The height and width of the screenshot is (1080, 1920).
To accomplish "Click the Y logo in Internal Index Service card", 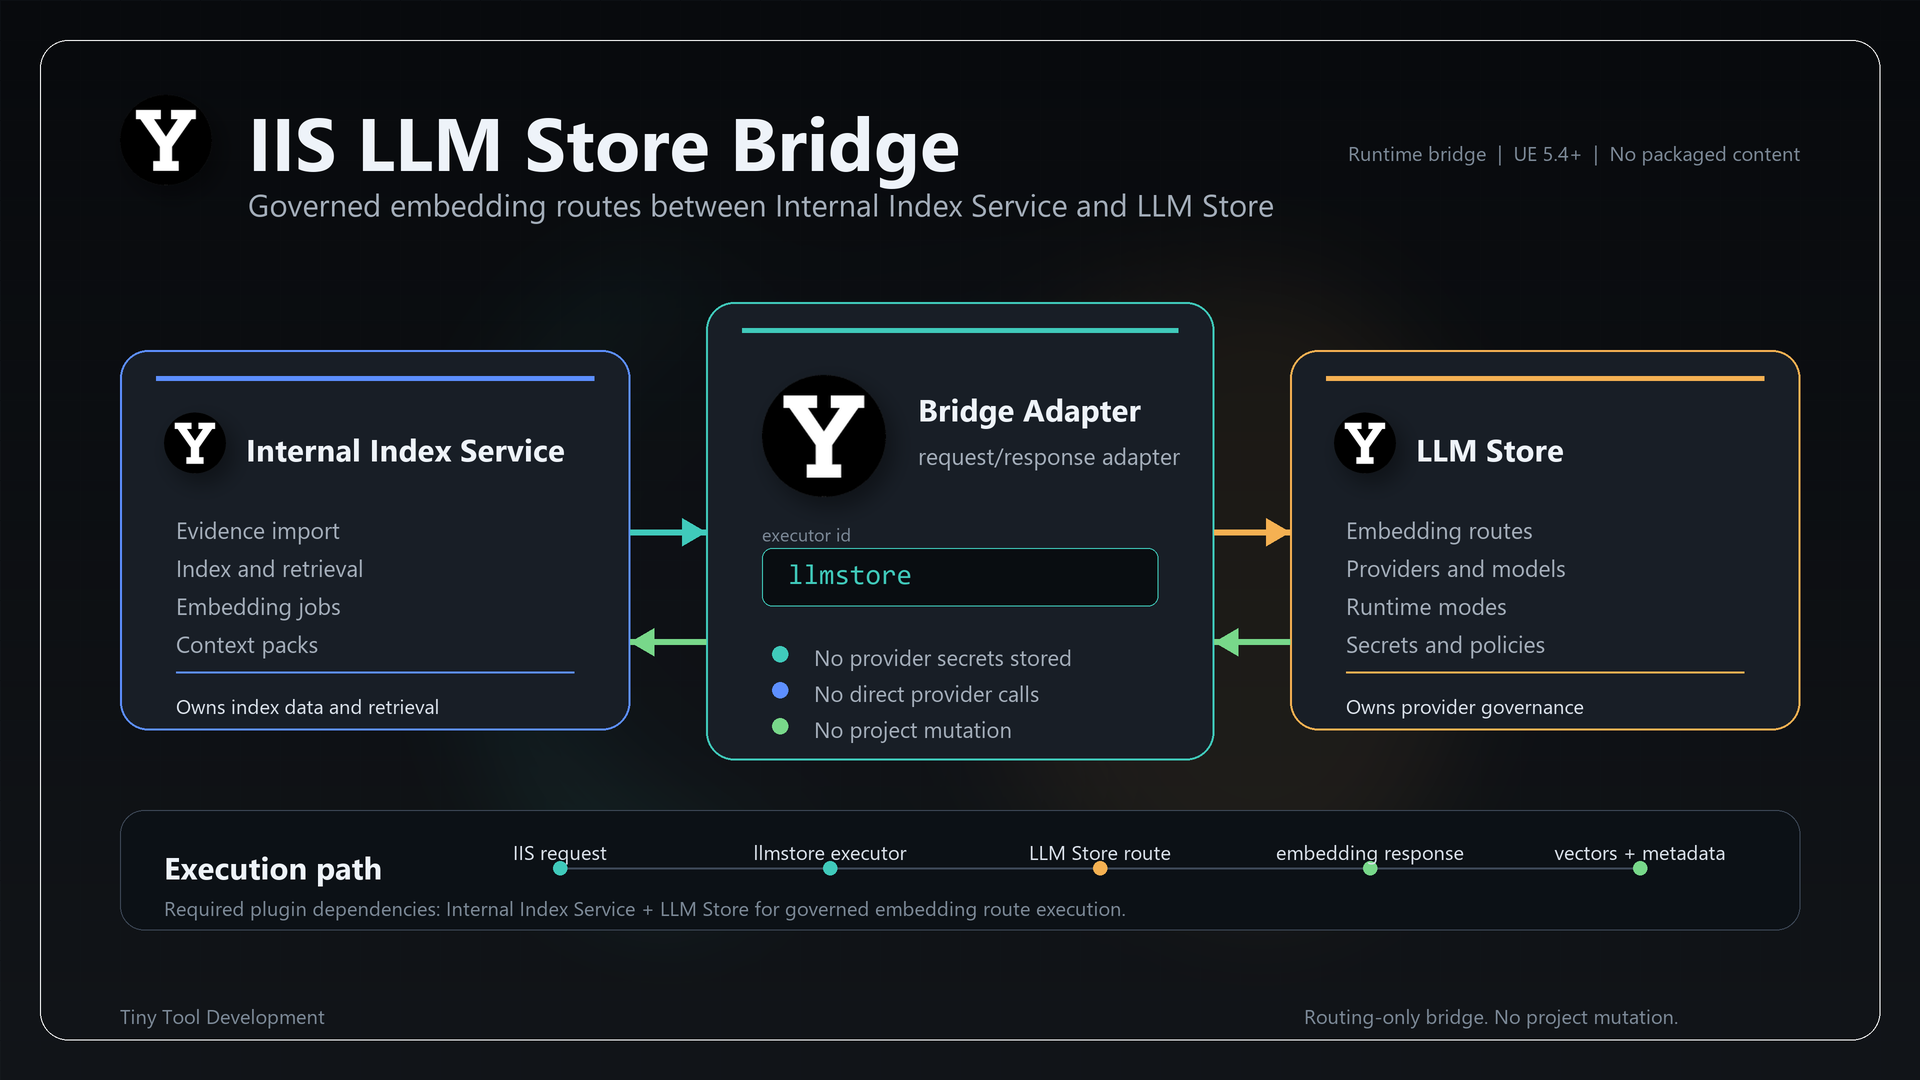I will [x=195, y=443].
